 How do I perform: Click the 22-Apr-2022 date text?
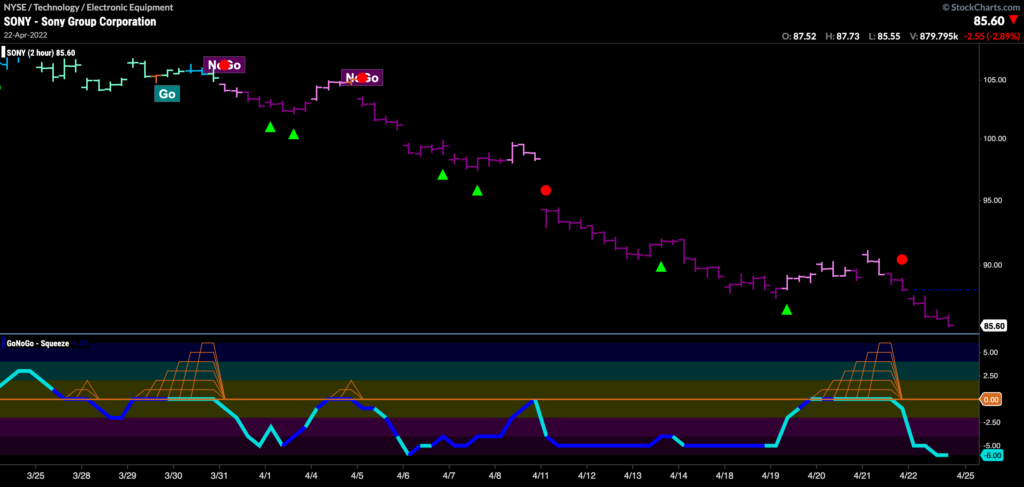pos(23,33)
